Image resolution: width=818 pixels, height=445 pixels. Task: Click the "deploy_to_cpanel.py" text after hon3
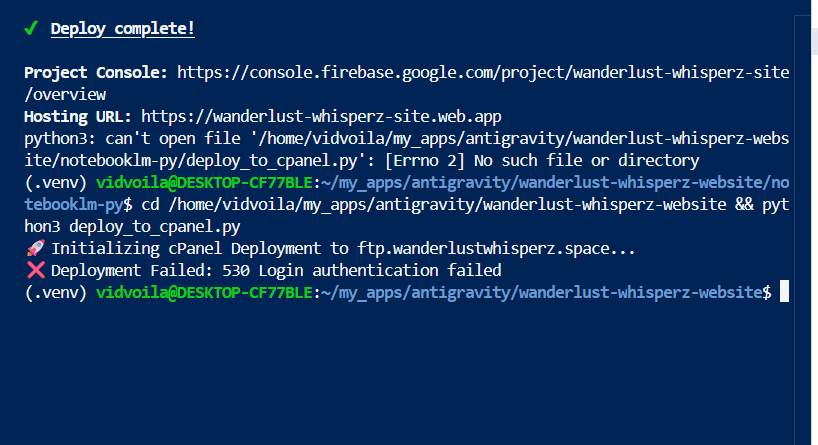pyautogui.click(x=154, y=227)
